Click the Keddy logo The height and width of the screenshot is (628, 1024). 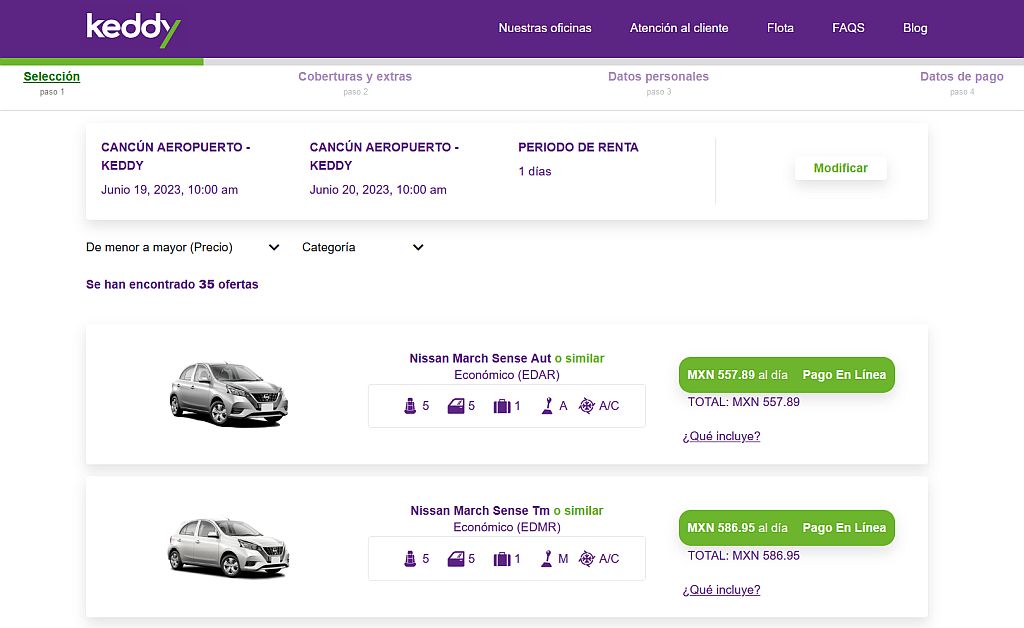[134, 28]
